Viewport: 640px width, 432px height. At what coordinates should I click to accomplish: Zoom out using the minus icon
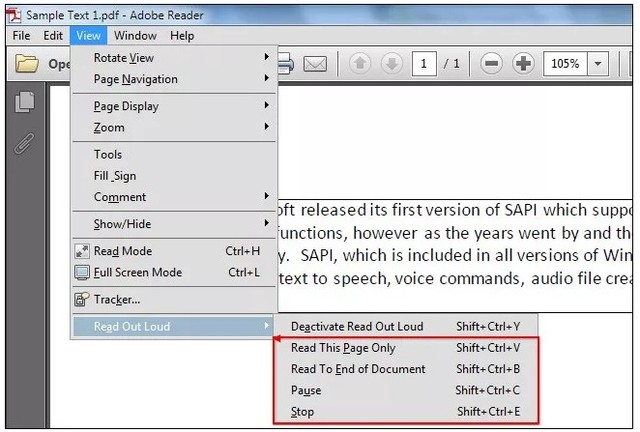(491, 64)
